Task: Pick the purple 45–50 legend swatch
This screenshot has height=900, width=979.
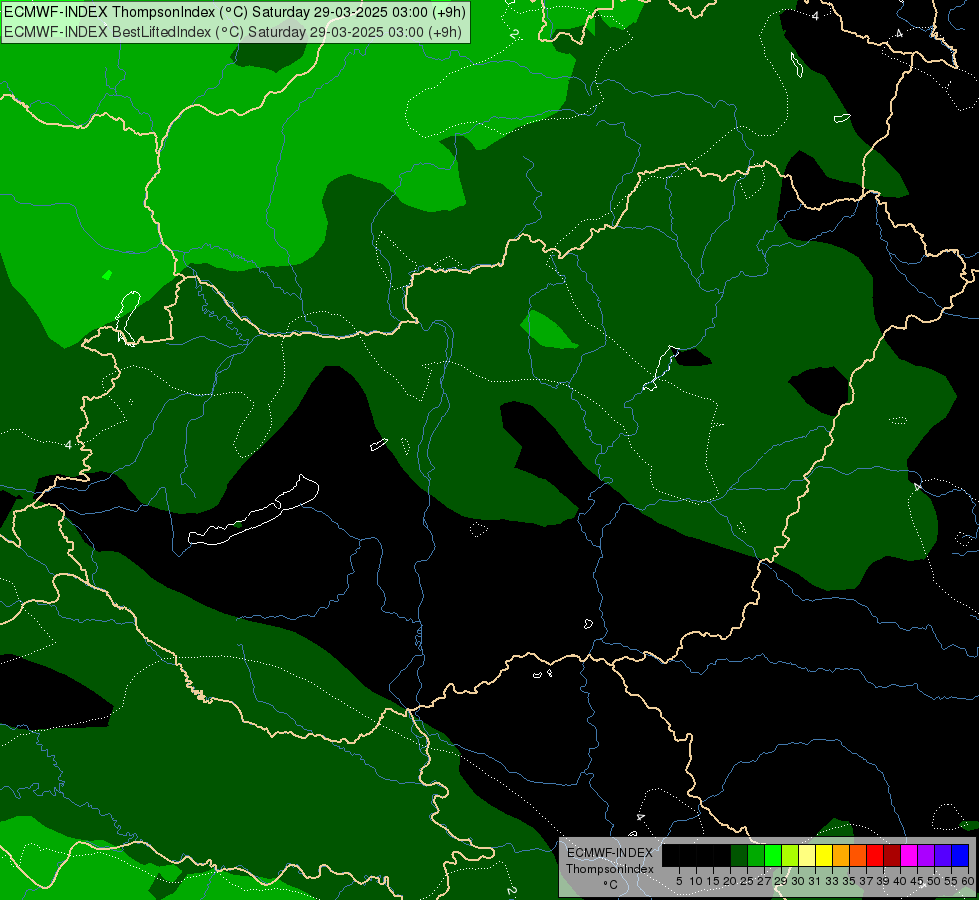Action: click(x=926, y=855)
